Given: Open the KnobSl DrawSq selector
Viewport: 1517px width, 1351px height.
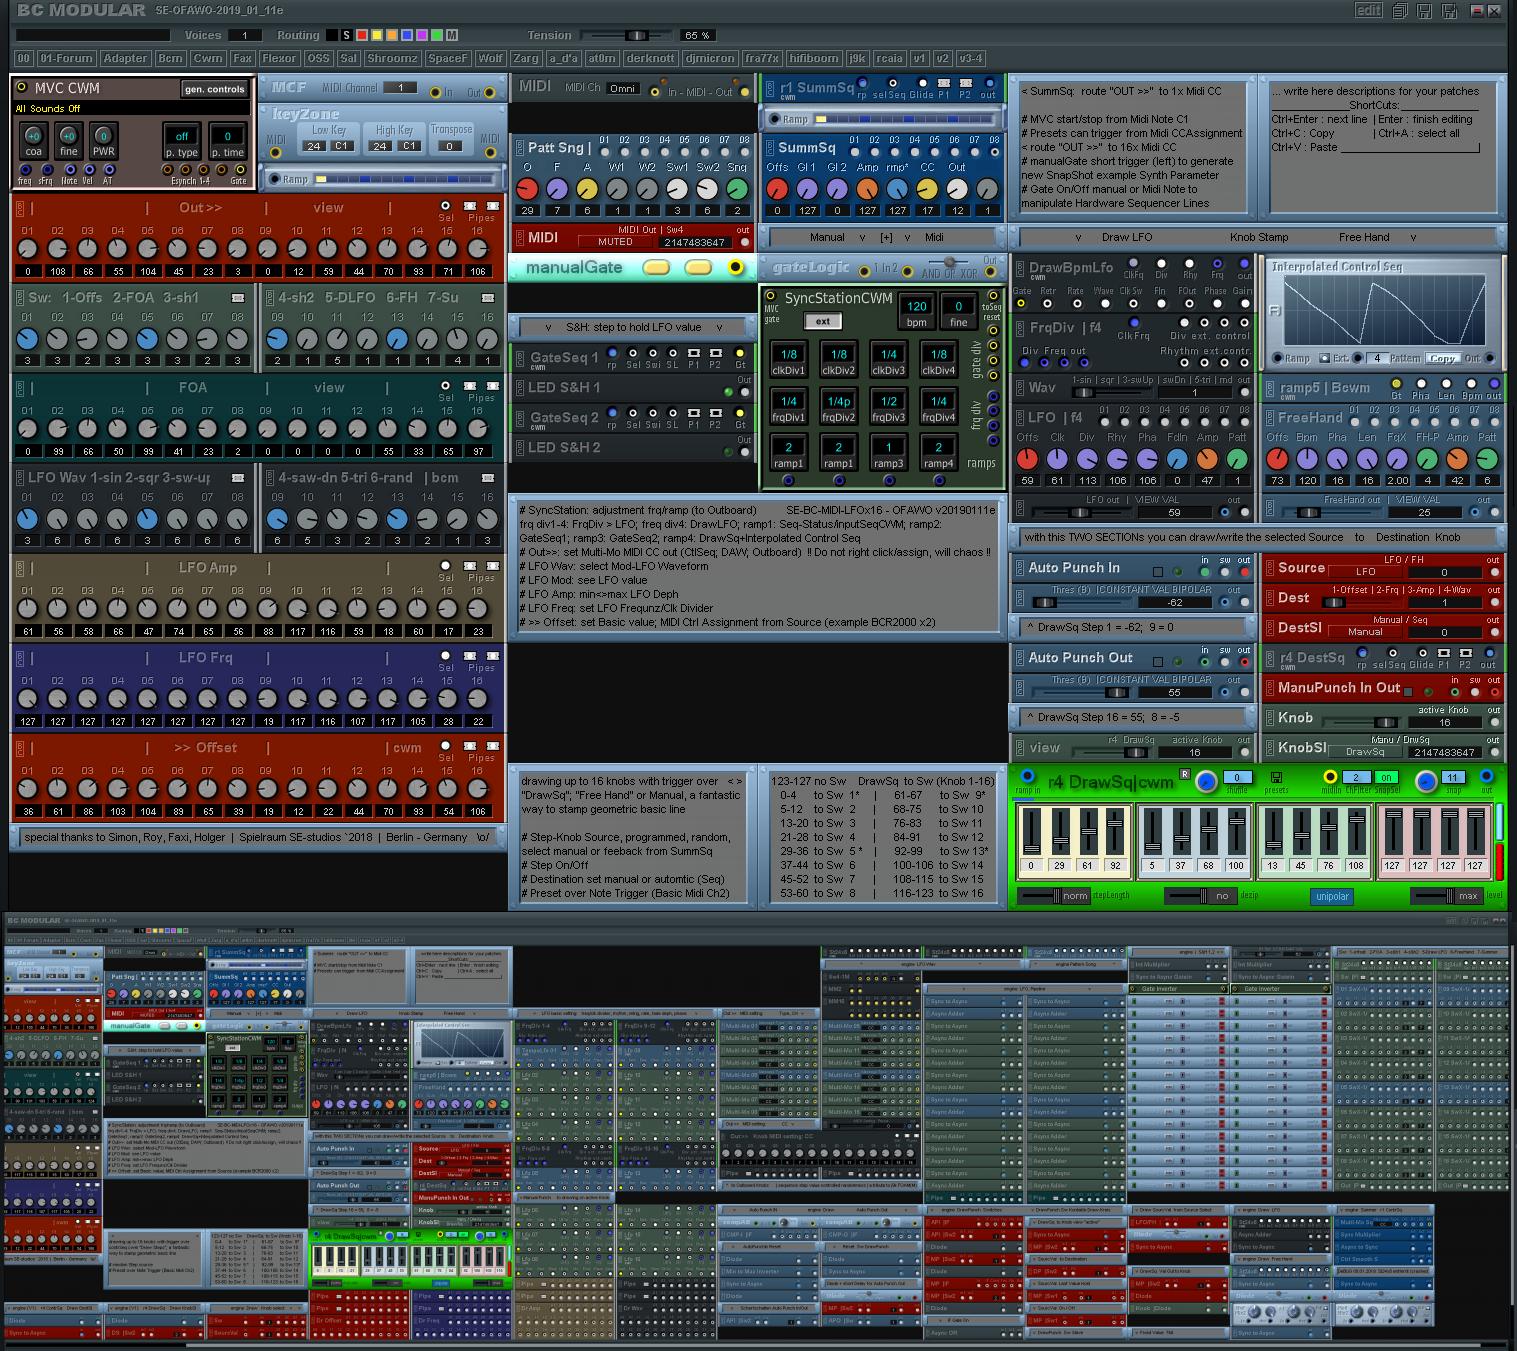Looking at the screenshot, I should pos(1365,752).
